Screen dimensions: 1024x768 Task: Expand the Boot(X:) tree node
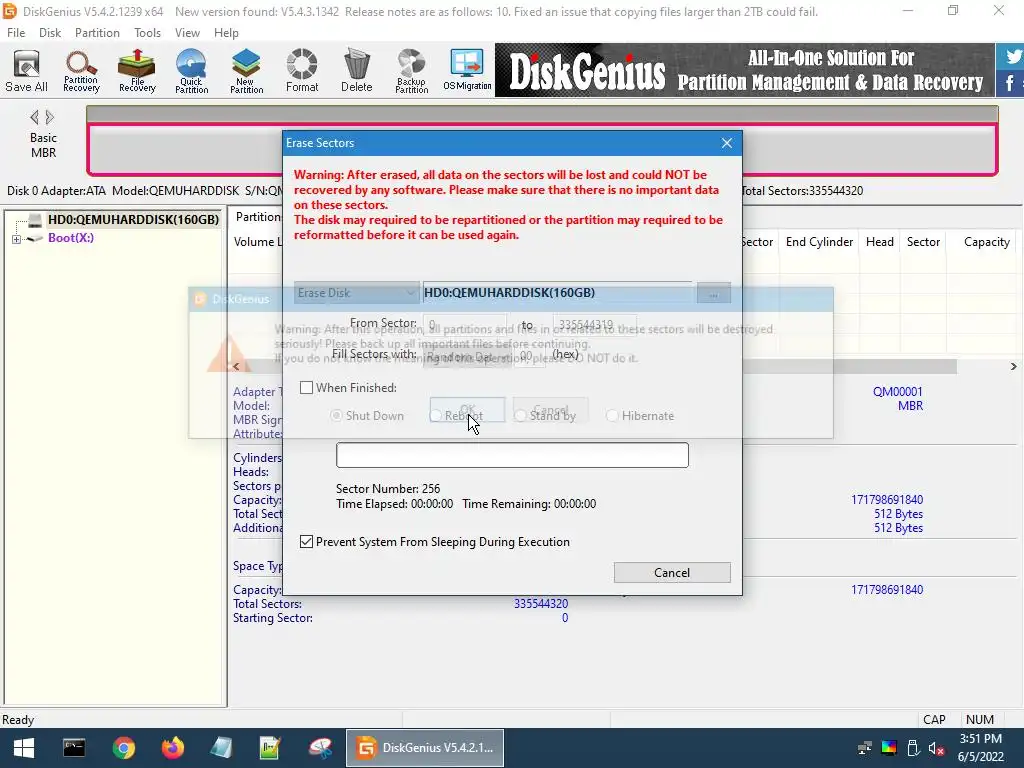[16, 239]
